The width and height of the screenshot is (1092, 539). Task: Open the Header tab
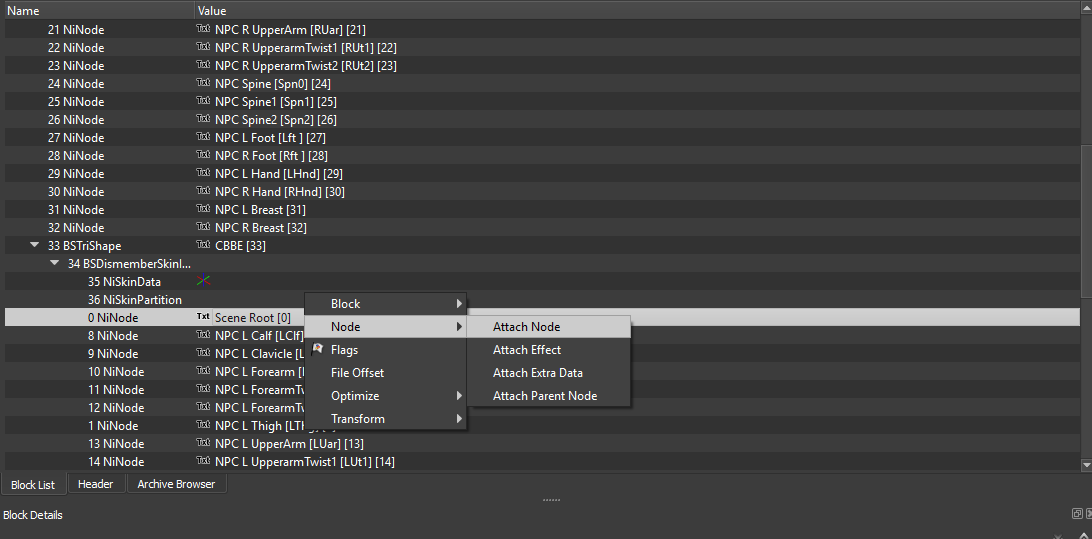pos(96,484)
